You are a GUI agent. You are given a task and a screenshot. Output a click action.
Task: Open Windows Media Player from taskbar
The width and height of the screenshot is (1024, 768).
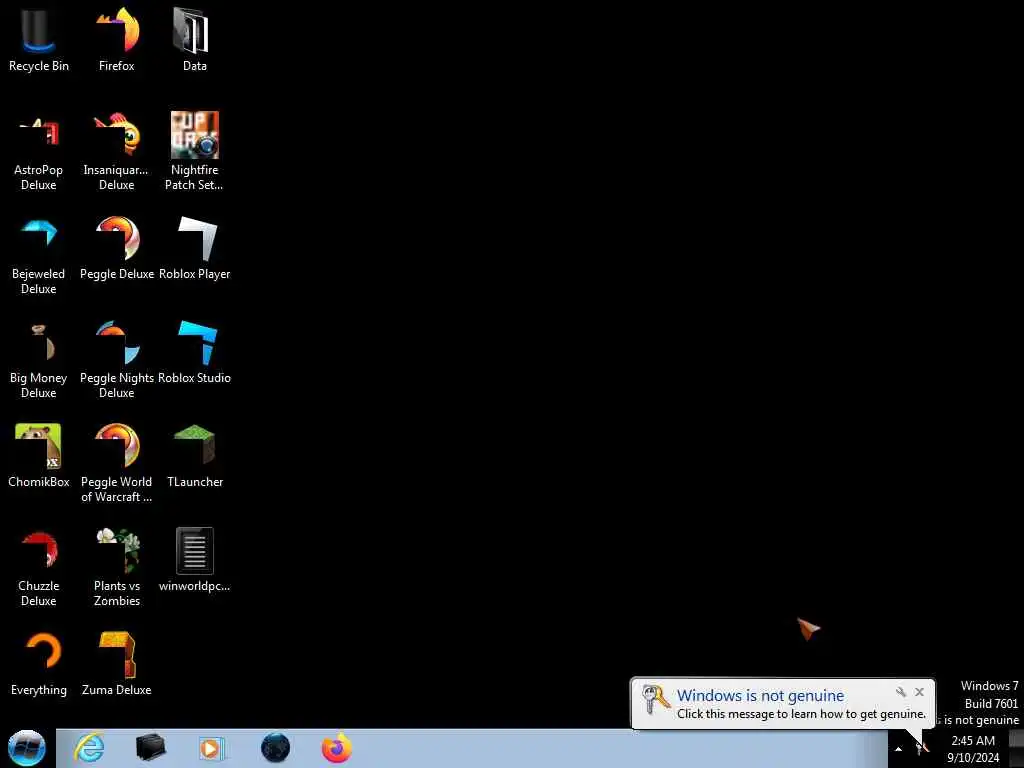coord(212,748)
